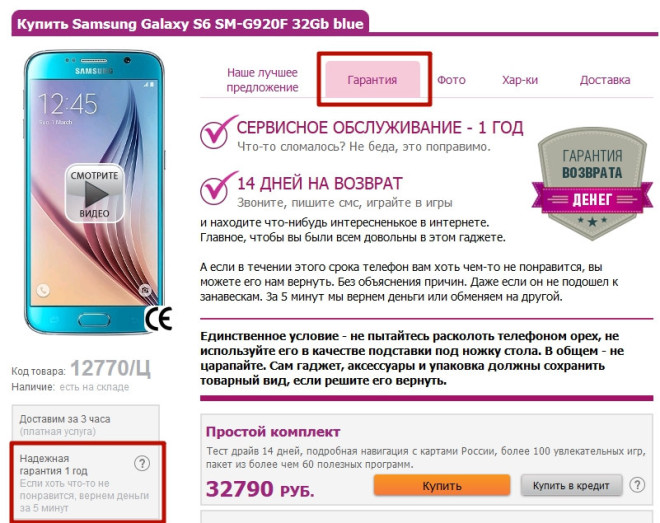Click the checkmark icon beside 'Сервисное обслуживание'
Screen dimensions: 660x523
coord(218,132)
